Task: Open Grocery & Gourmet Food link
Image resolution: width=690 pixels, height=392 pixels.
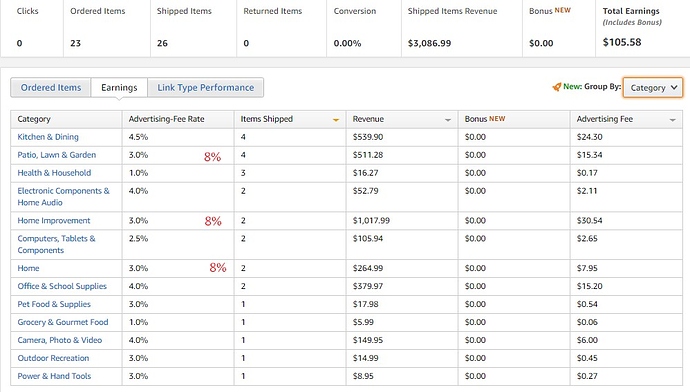Action: (x=63, y=322)
